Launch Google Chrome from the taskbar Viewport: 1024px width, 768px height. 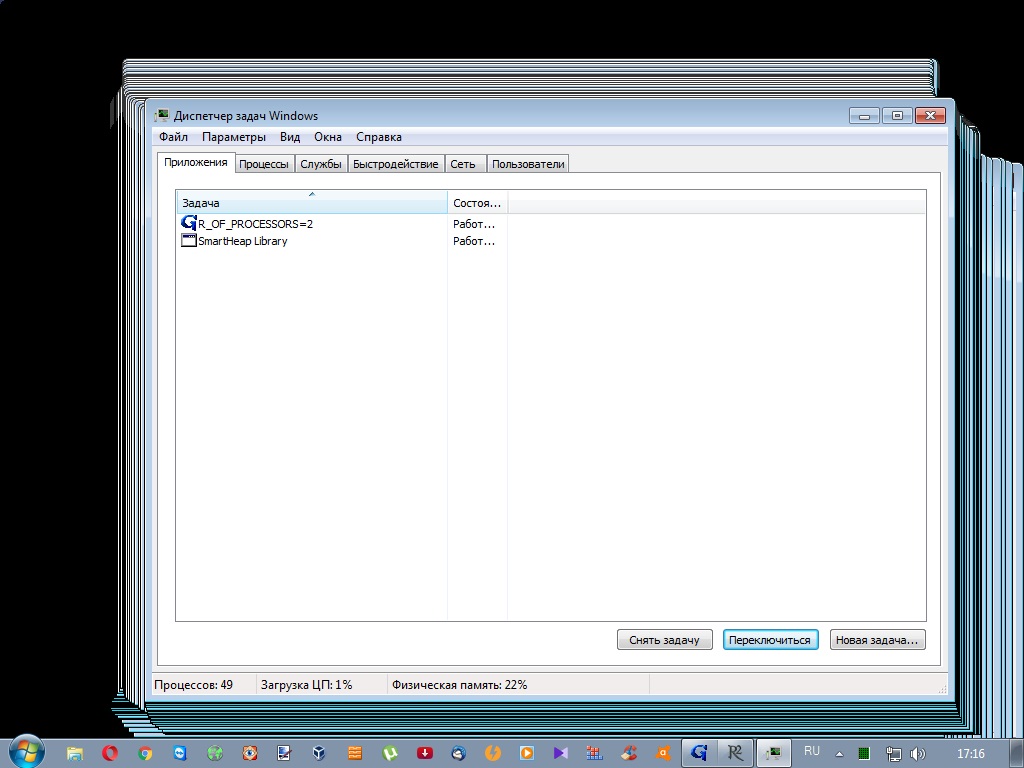(x=145, y=753)
